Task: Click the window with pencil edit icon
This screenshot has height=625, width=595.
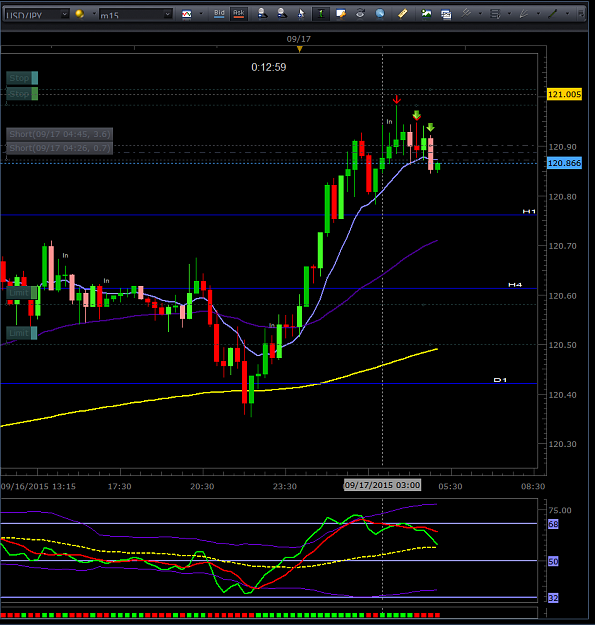Action: coord(341,14)
